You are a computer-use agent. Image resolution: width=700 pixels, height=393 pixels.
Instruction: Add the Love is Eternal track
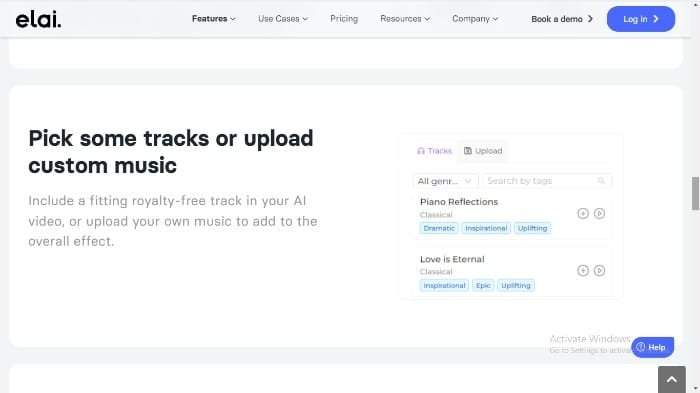coord(583,271)
